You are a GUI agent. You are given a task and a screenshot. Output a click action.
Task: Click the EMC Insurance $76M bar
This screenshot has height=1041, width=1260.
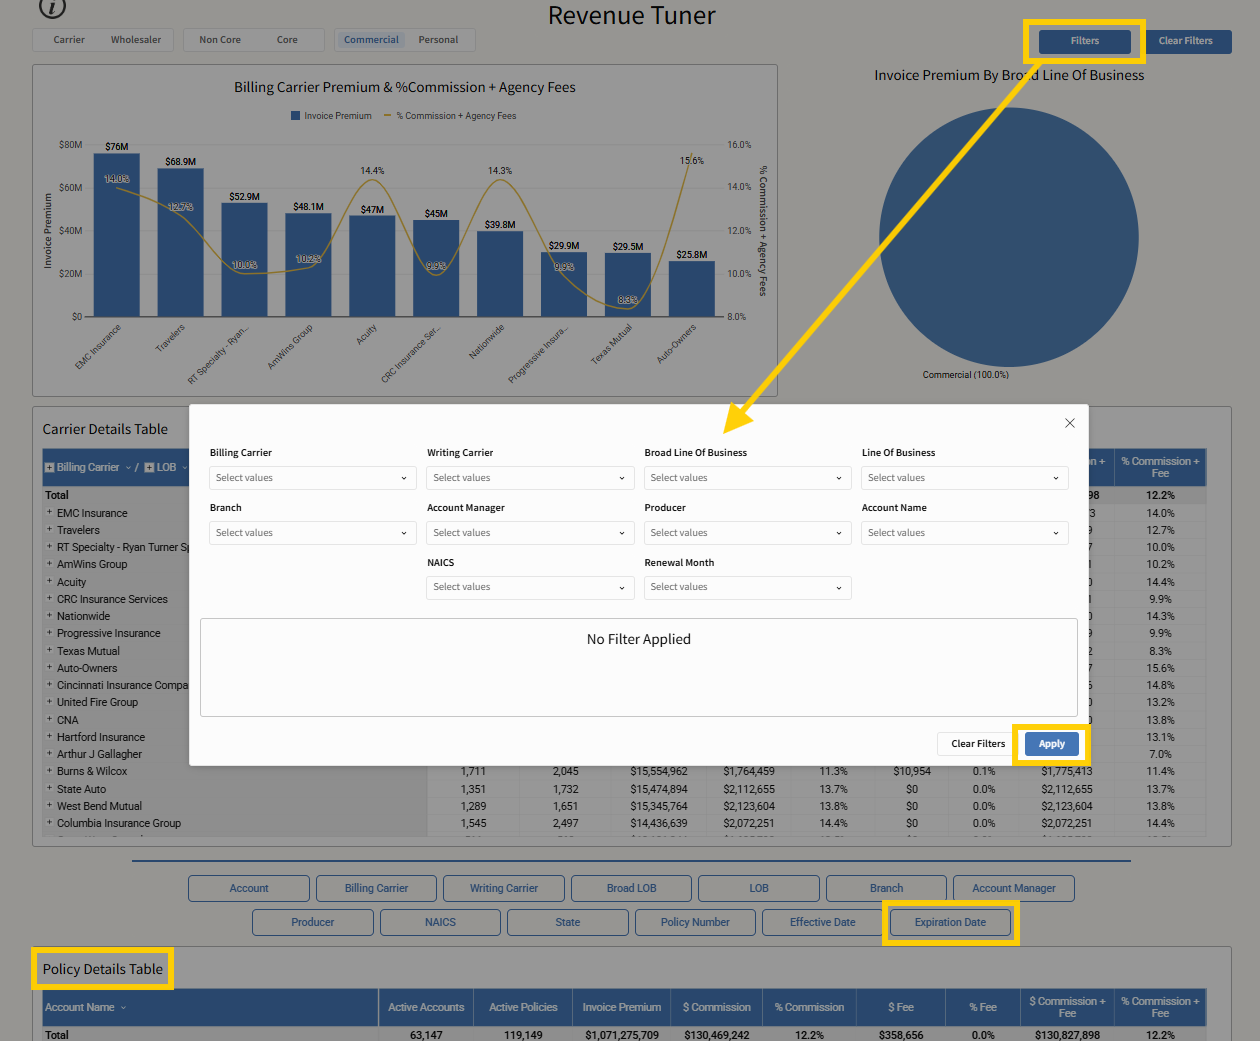[x=117, y=235]
